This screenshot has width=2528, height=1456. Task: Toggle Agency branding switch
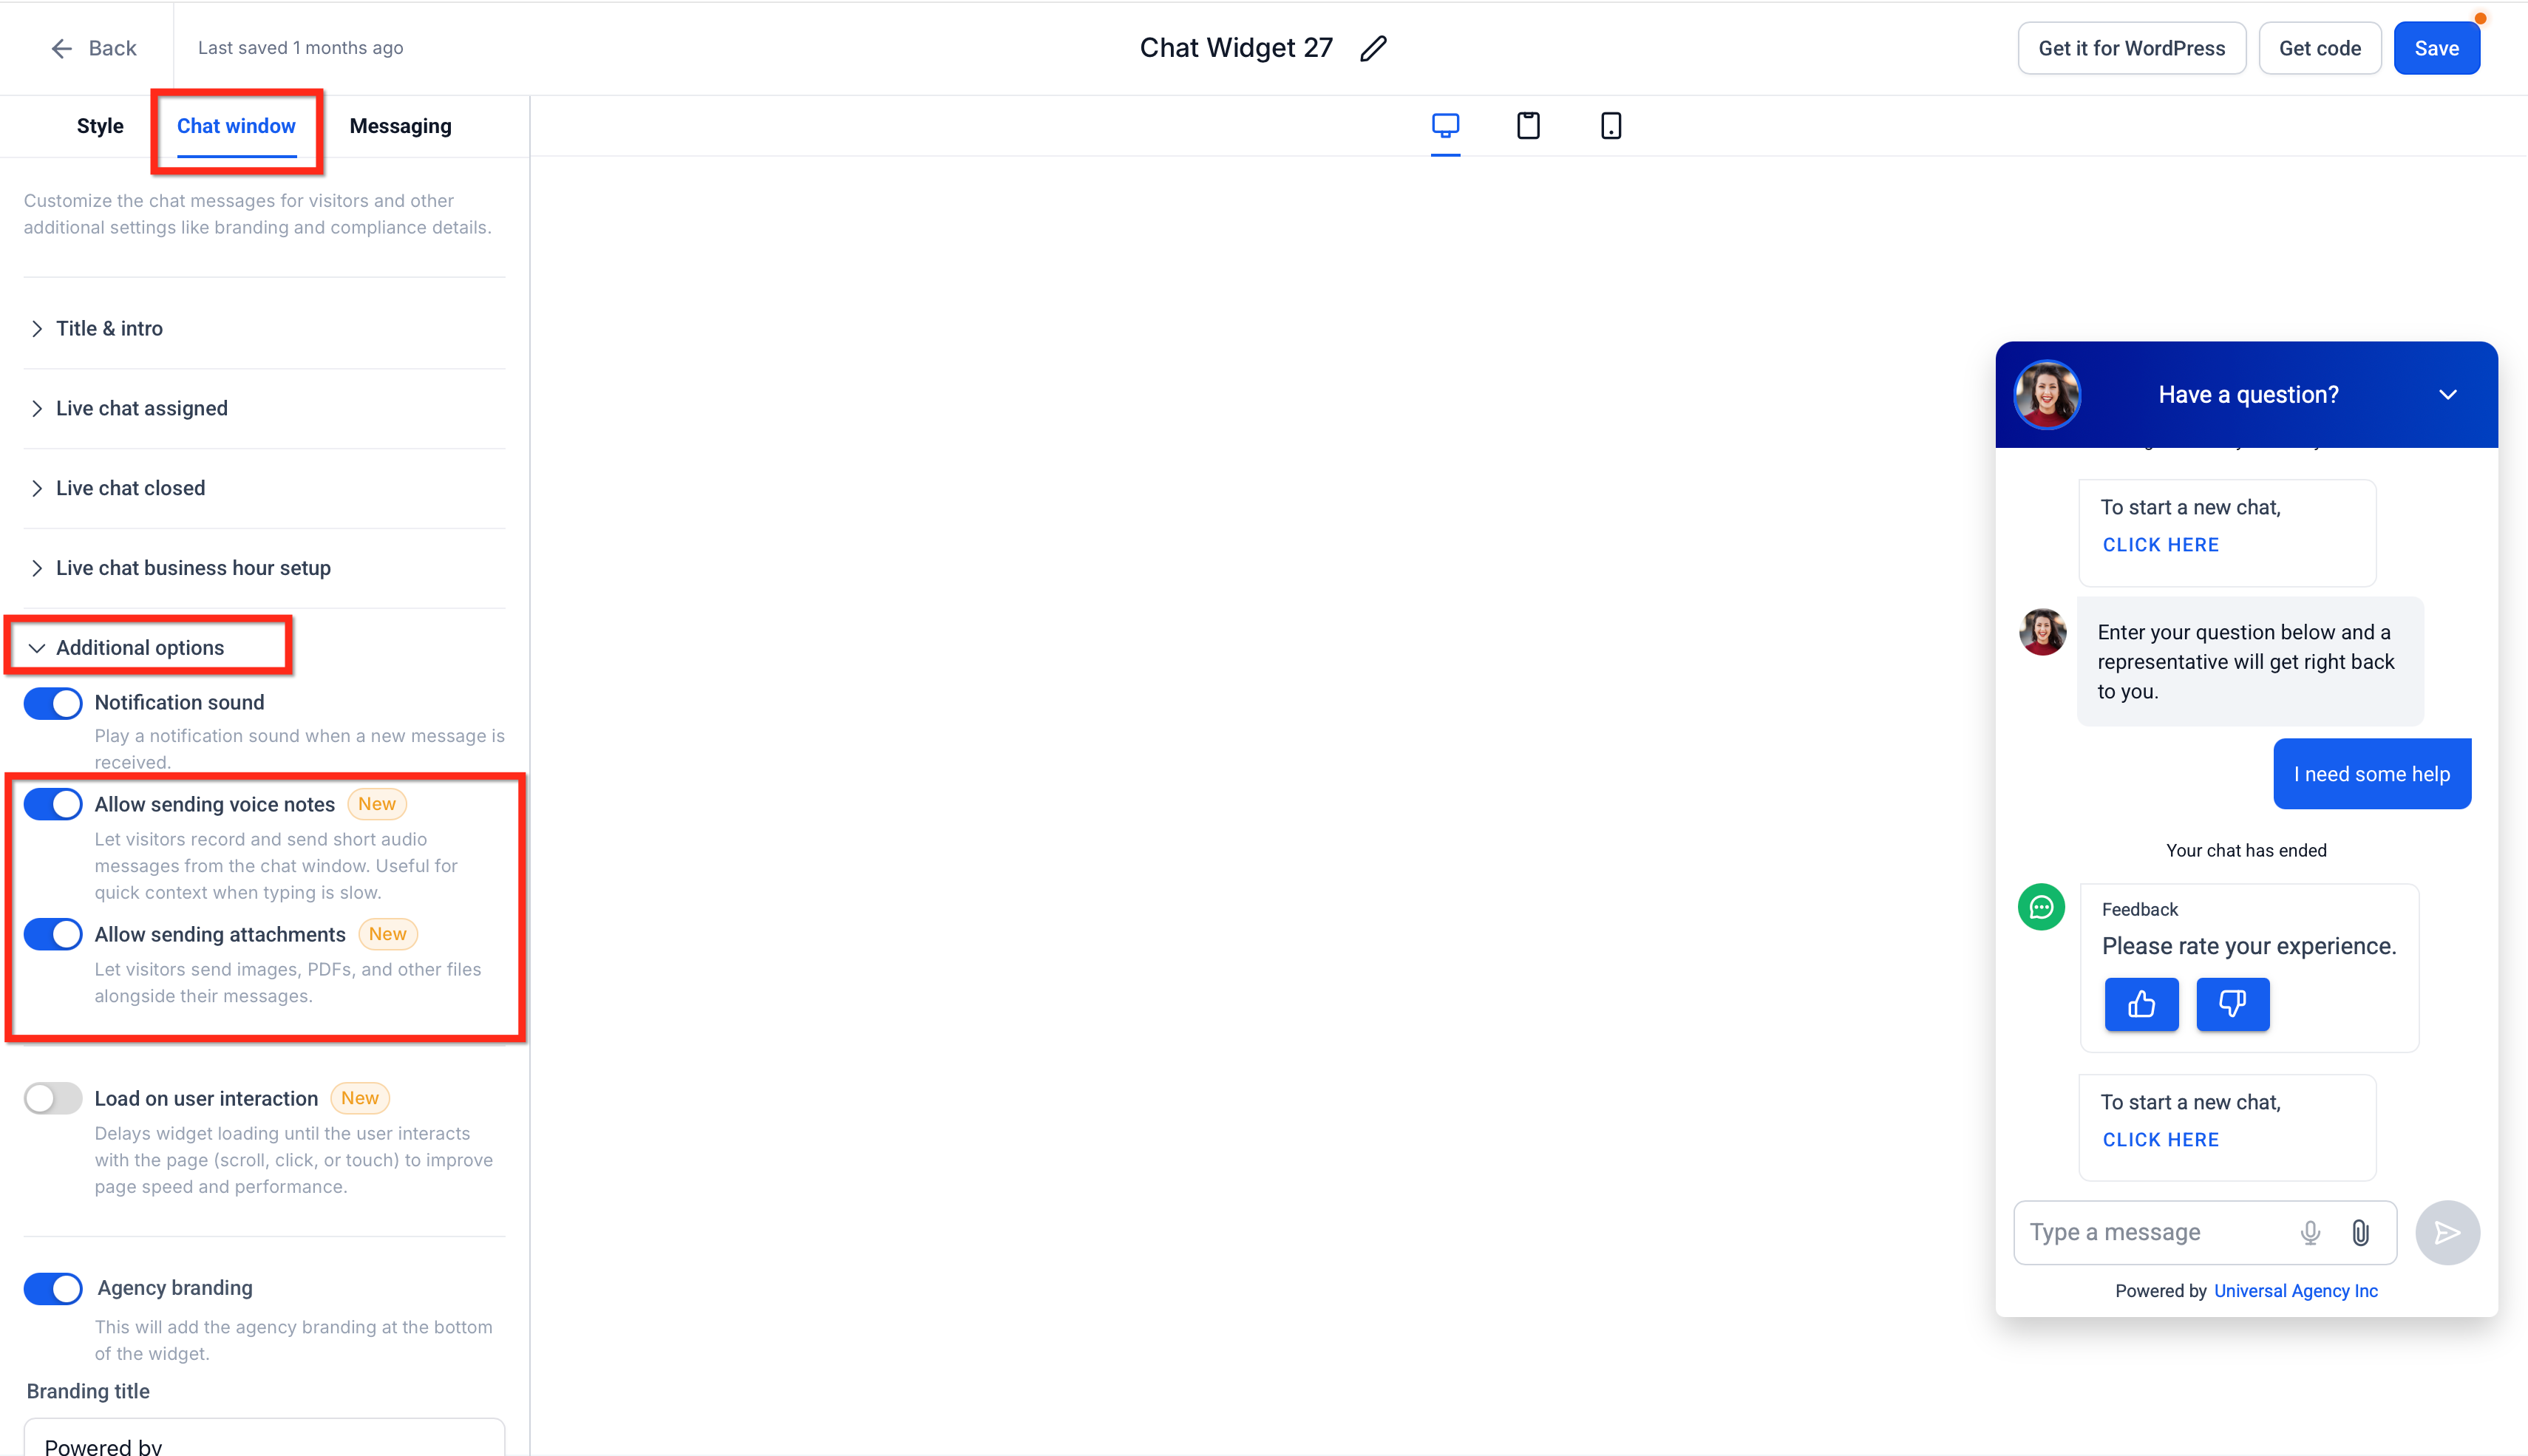coord(53,1288)
